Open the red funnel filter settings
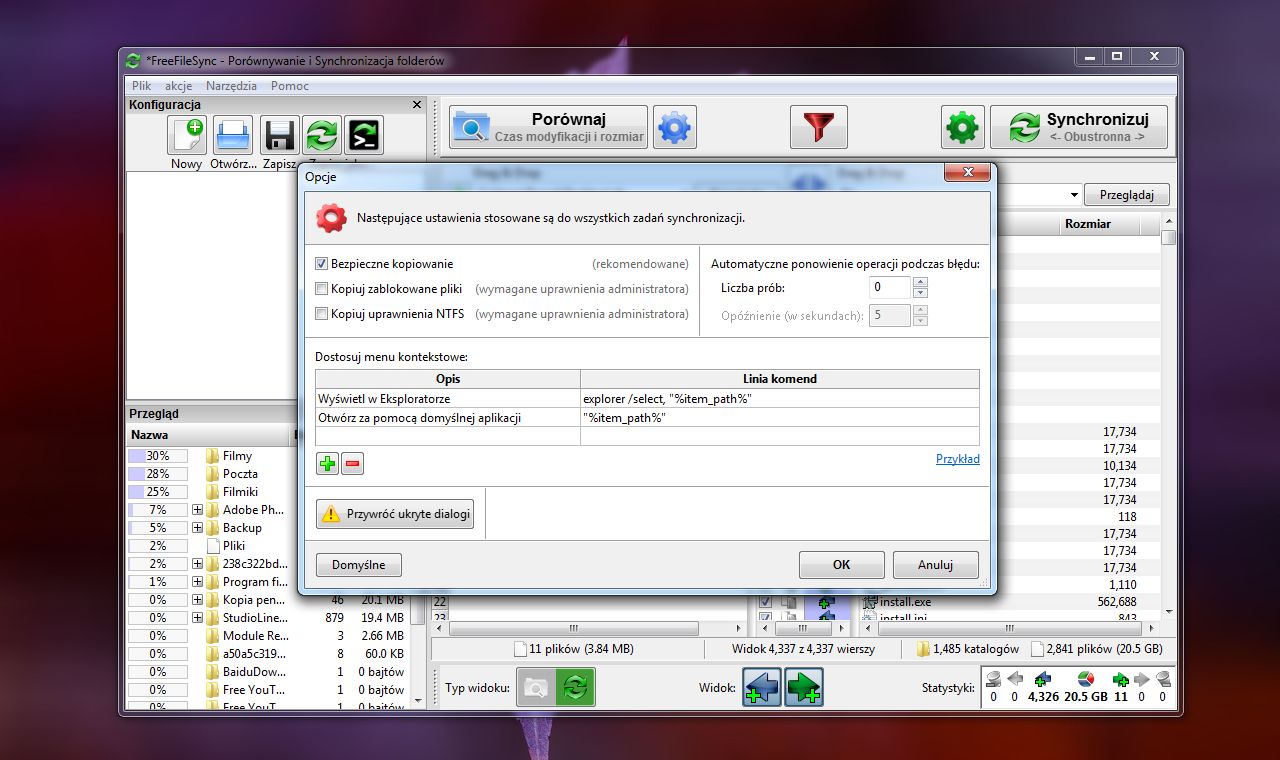 pos(818,127)
